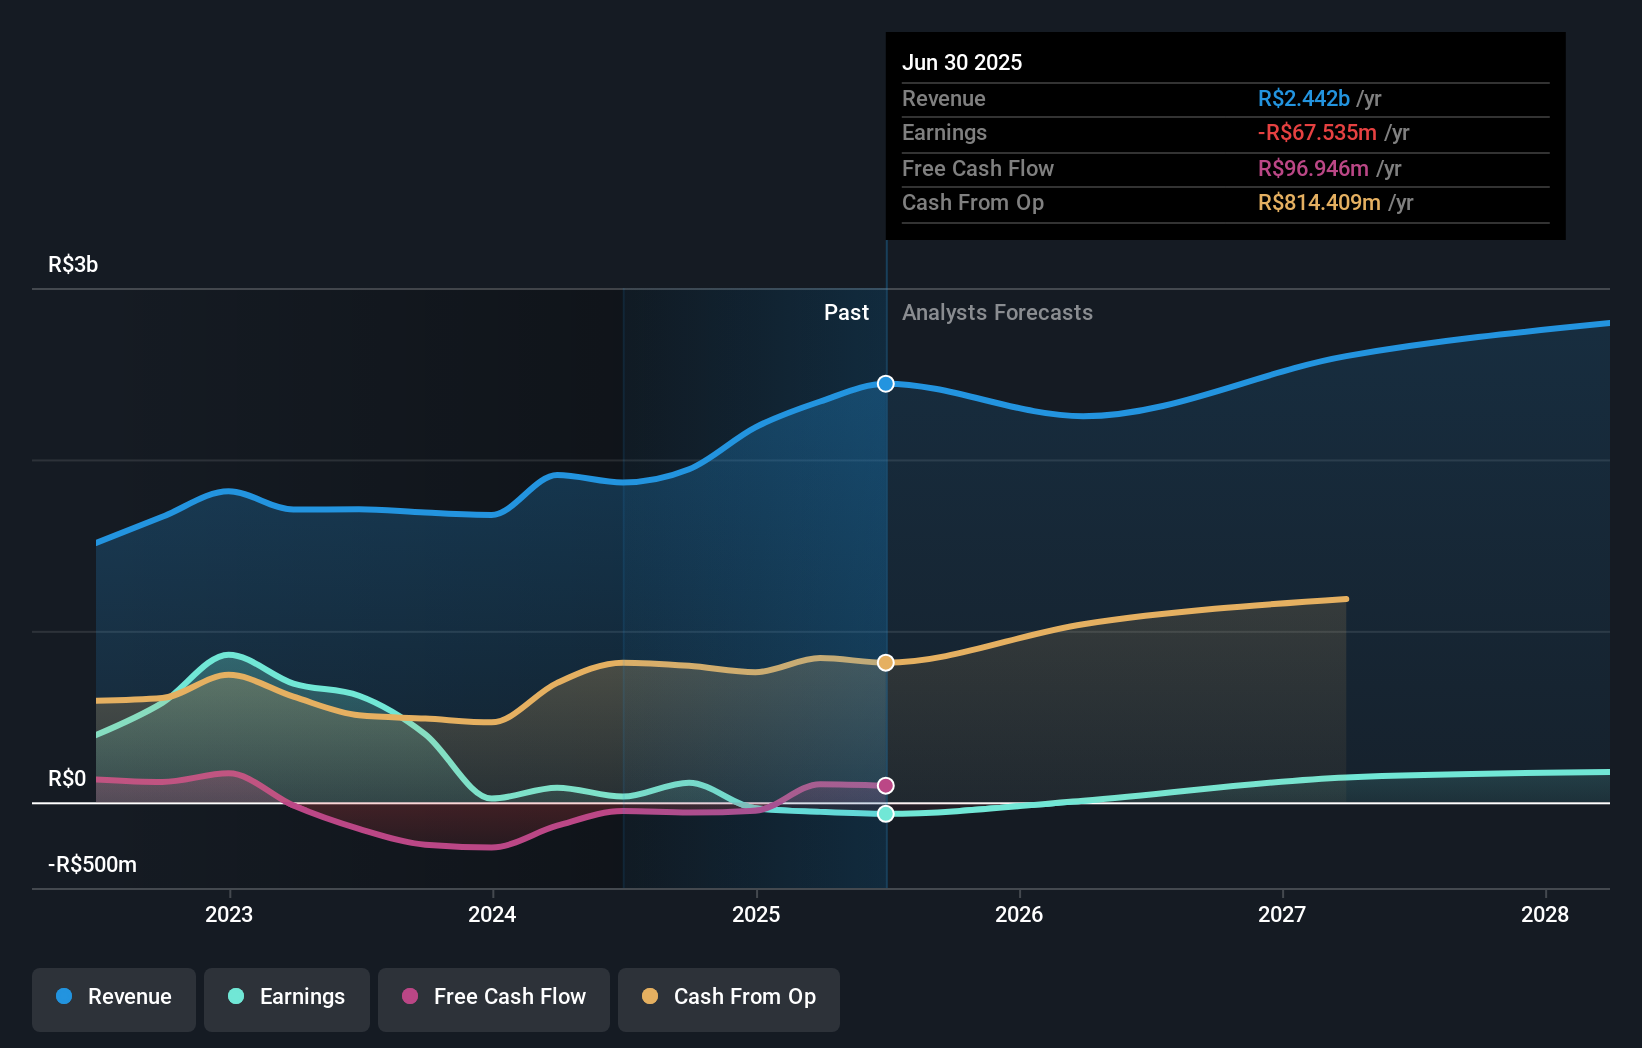
Task: Select the Cash From Op marker on the divider line
Action: point(884,661)
